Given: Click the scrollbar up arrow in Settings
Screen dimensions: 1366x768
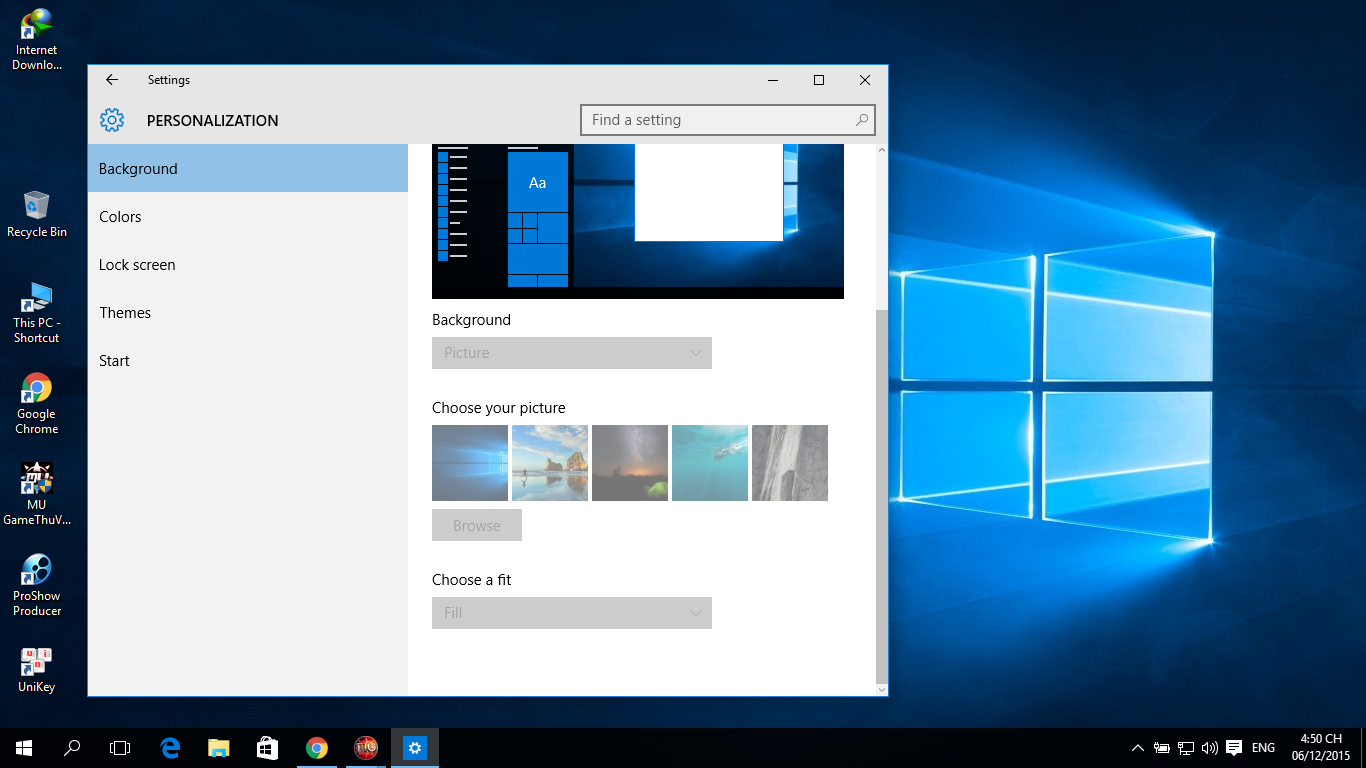Looking at the screenshot, I should [x=881, y=150].
